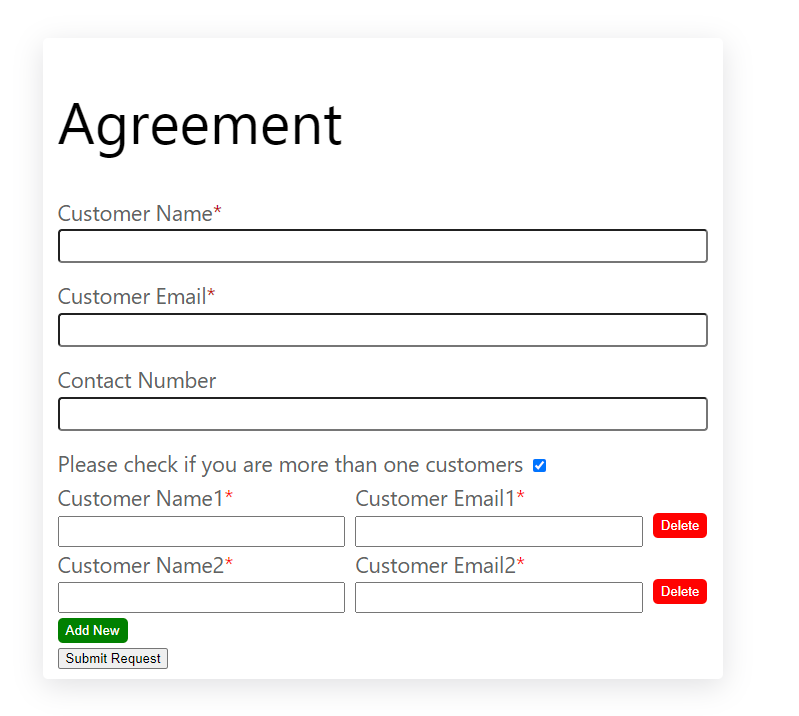Screen dimensions: 799x716
Task: Click the "Contact Number" label
Action: click(x=137, y=381)
